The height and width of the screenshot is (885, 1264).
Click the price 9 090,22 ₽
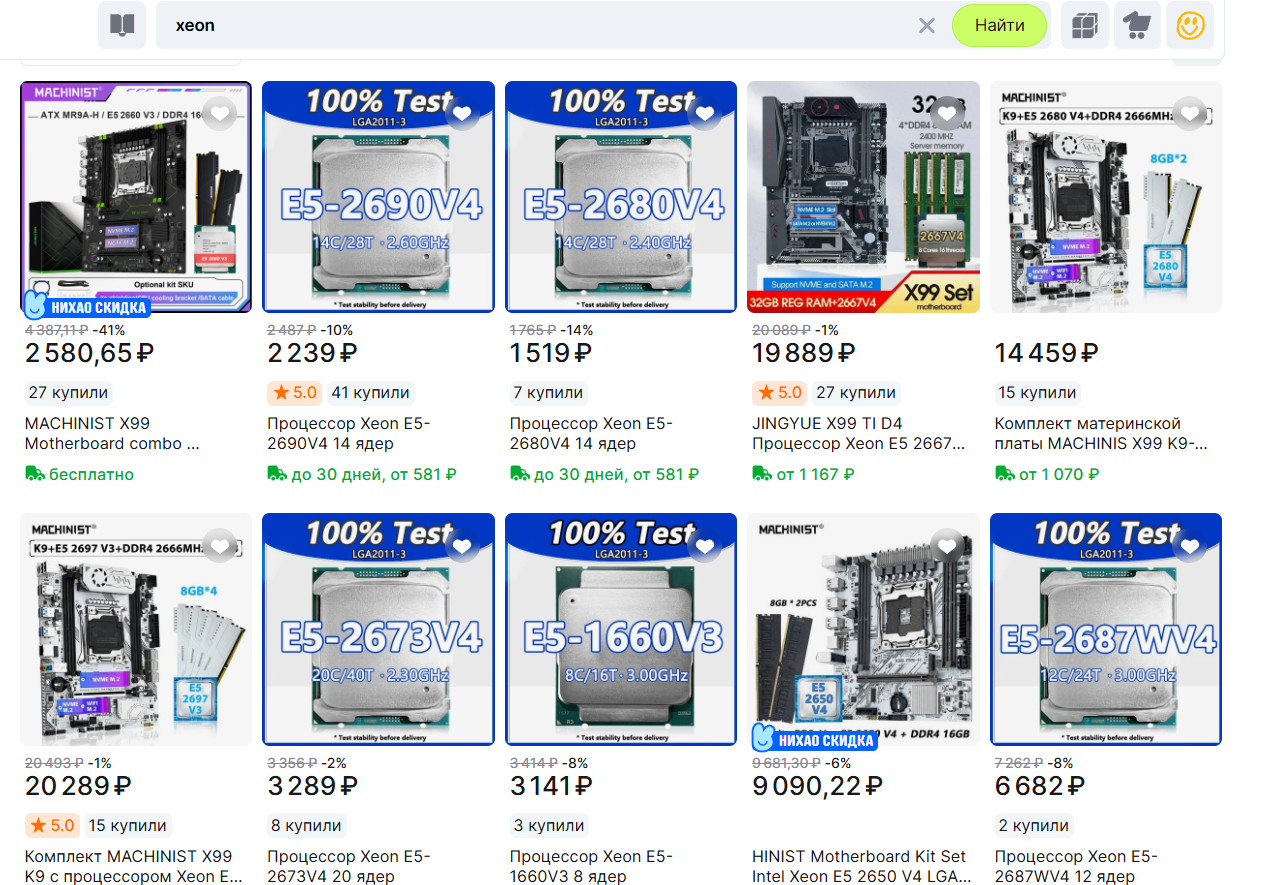coord(817,786)
